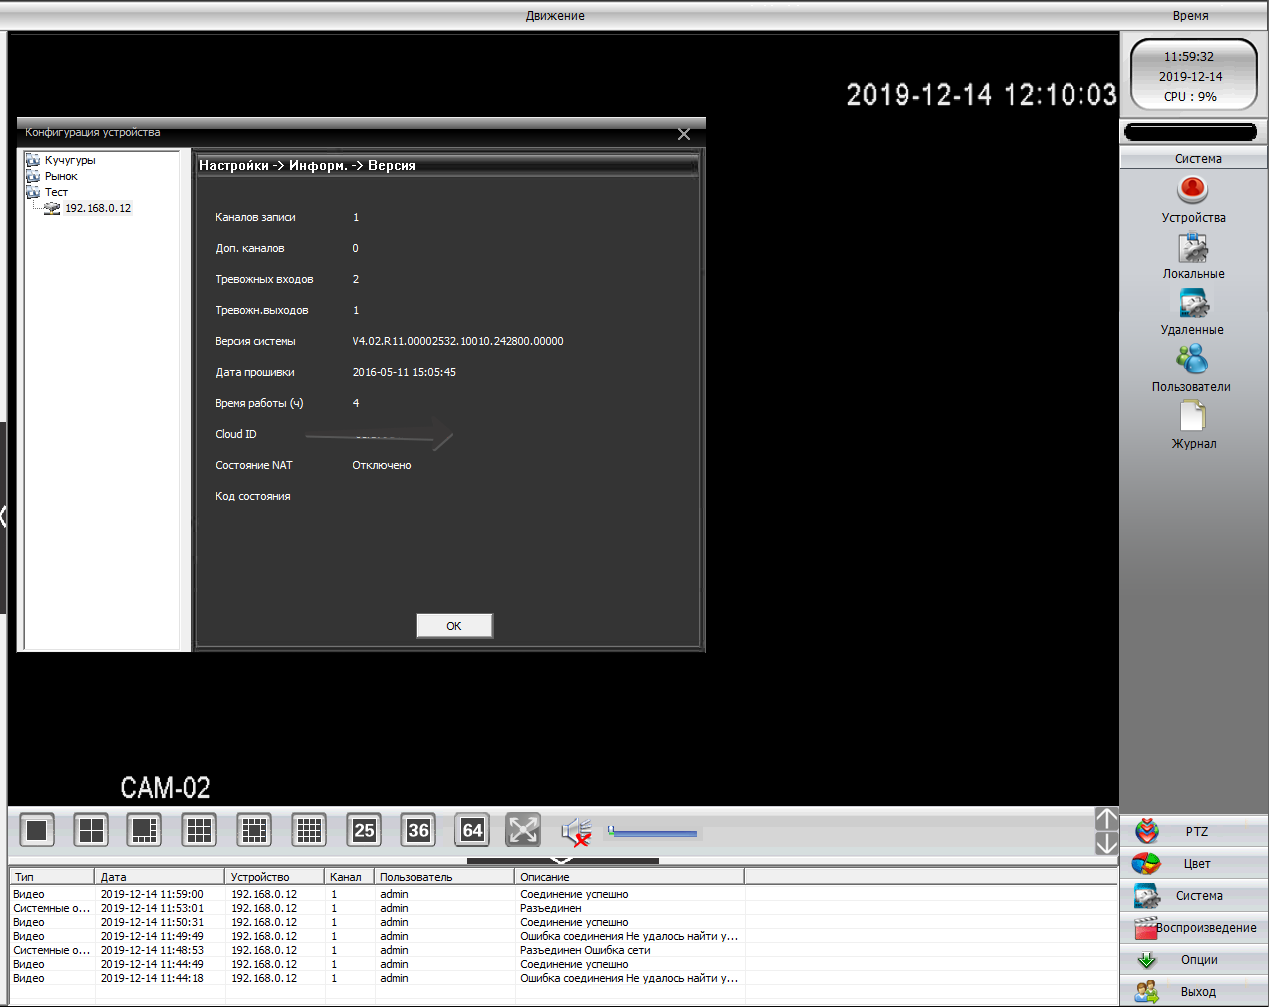Sort log by Дата column header
The height and width of the screenshot is (1007, 1269).
(x=158, y=877)
